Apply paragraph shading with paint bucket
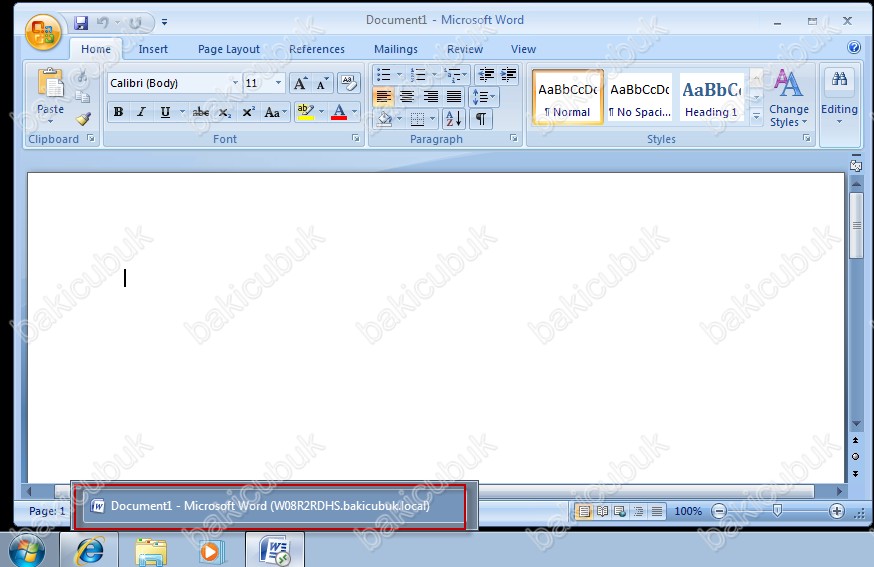 click(384, 119)
